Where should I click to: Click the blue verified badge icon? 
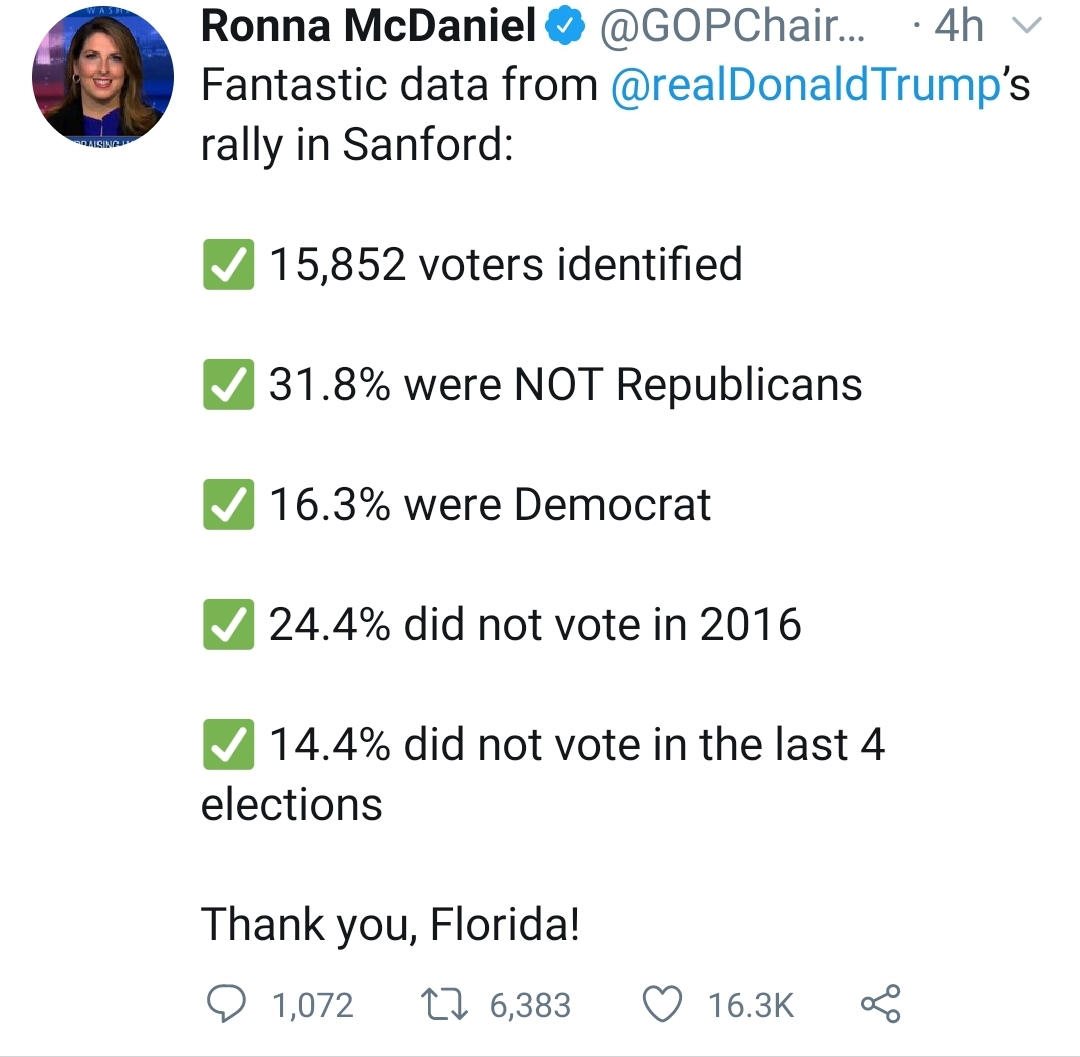[568, 28]
